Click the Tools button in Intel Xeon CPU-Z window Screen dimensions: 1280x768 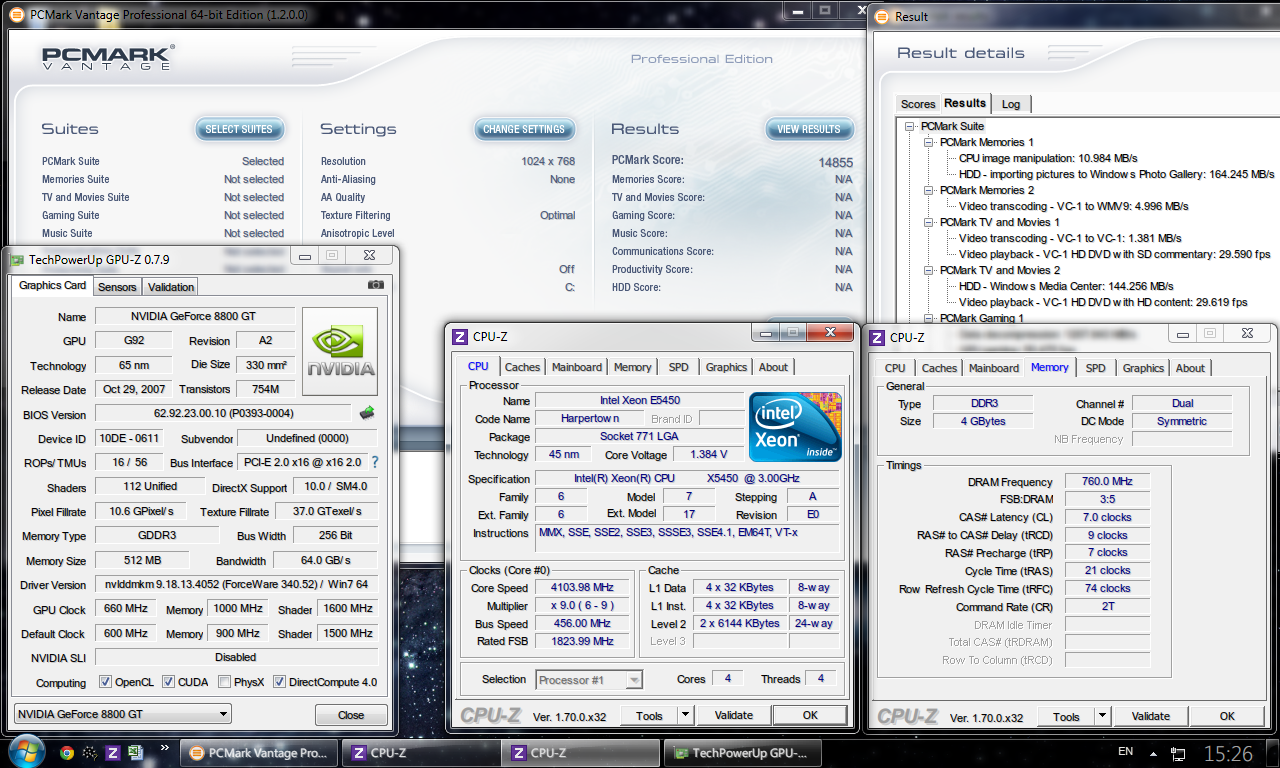click(x=649, y=715)
